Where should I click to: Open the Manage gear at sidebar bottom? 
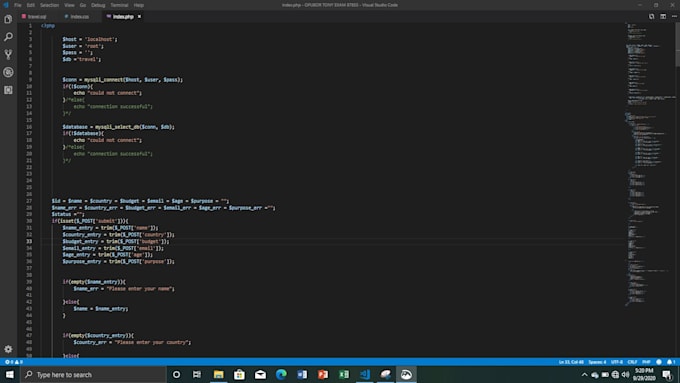pyautogui.click(x=8, y=349)
